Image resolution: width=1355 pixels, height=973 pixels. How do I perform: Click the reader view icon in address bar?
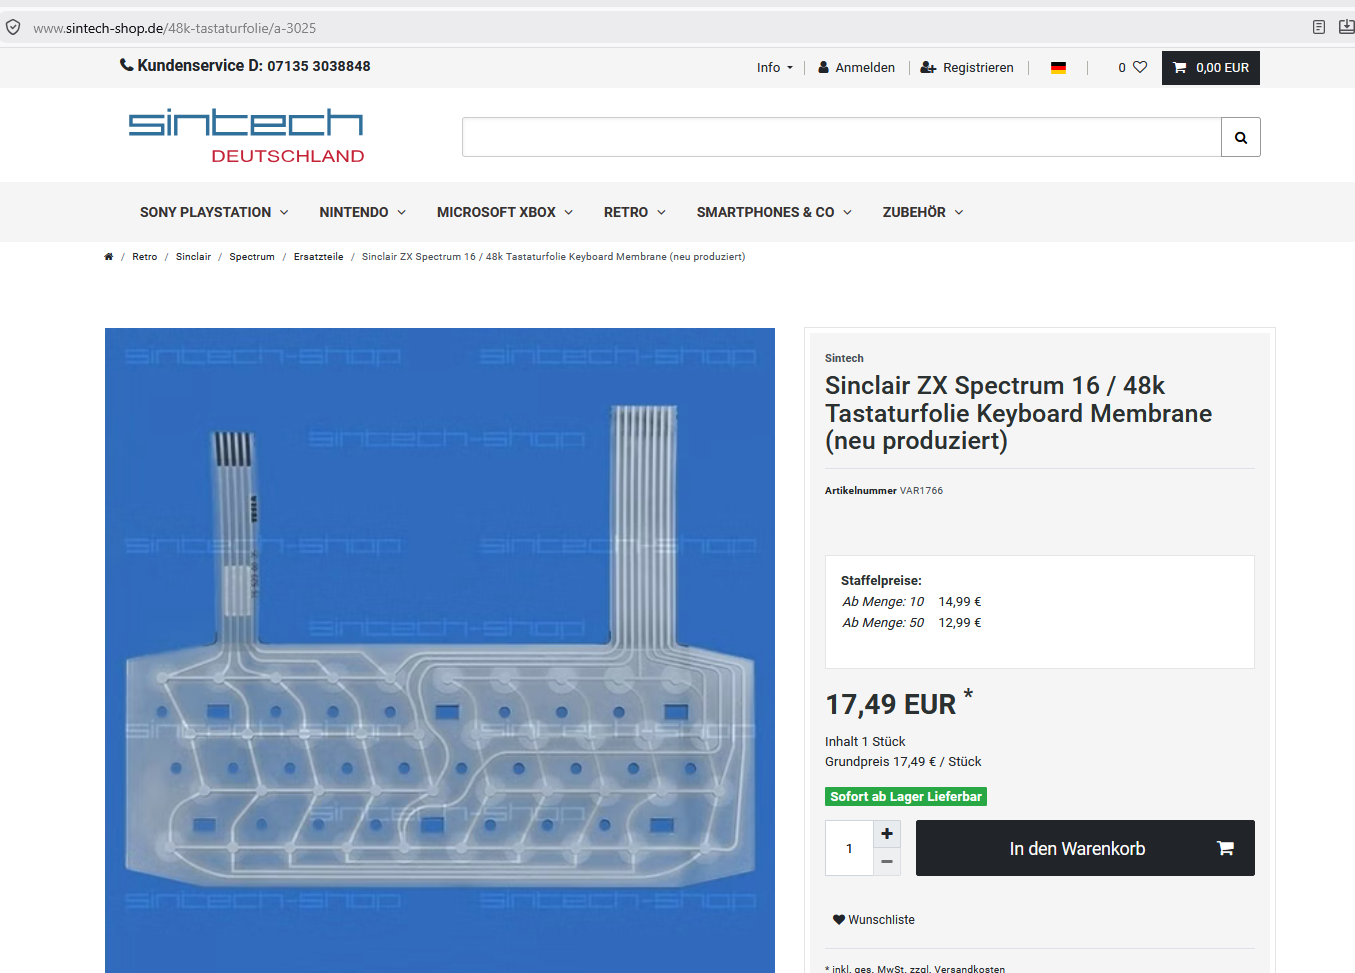coord(1319,27)
